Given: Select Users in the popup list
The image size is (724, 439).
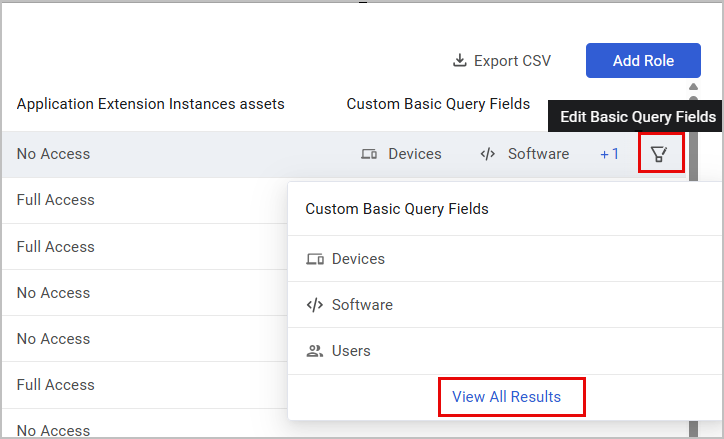Looking at the screenshot, I should (x=351, y=351).
